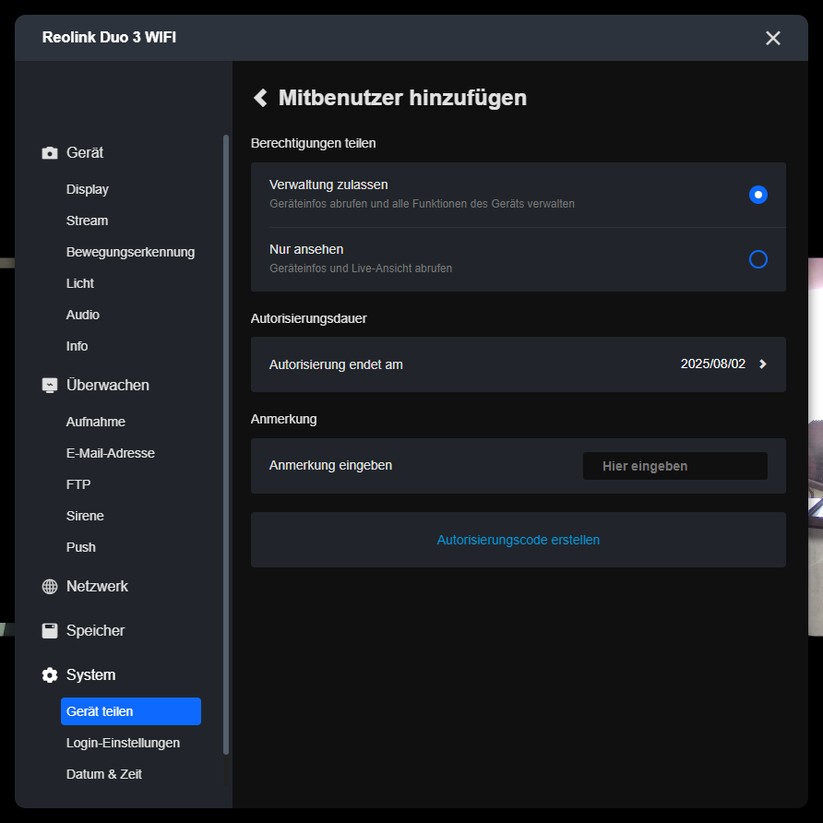Open Login-Einstellungen under System
This screenshot has width=823, height=823.
[x=122, y=742]
